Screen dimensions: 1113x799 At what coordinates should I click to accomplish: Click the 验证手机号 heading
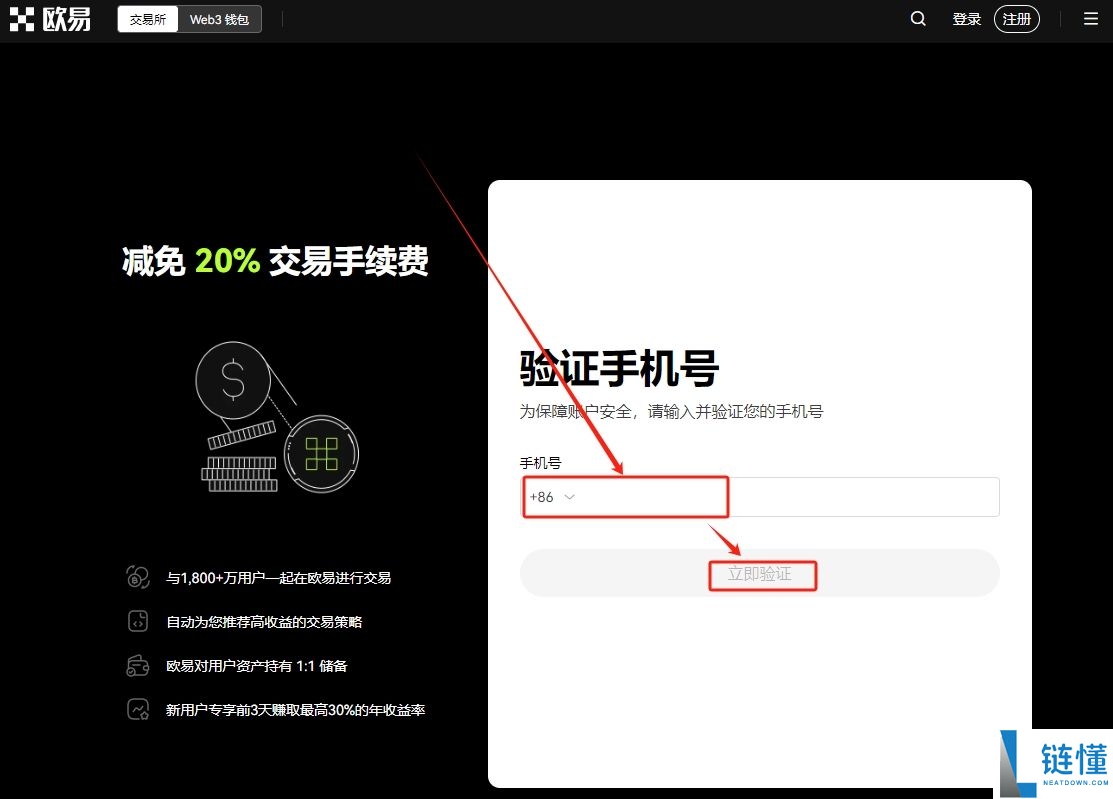pyautogui.click(x=617, y=369)
